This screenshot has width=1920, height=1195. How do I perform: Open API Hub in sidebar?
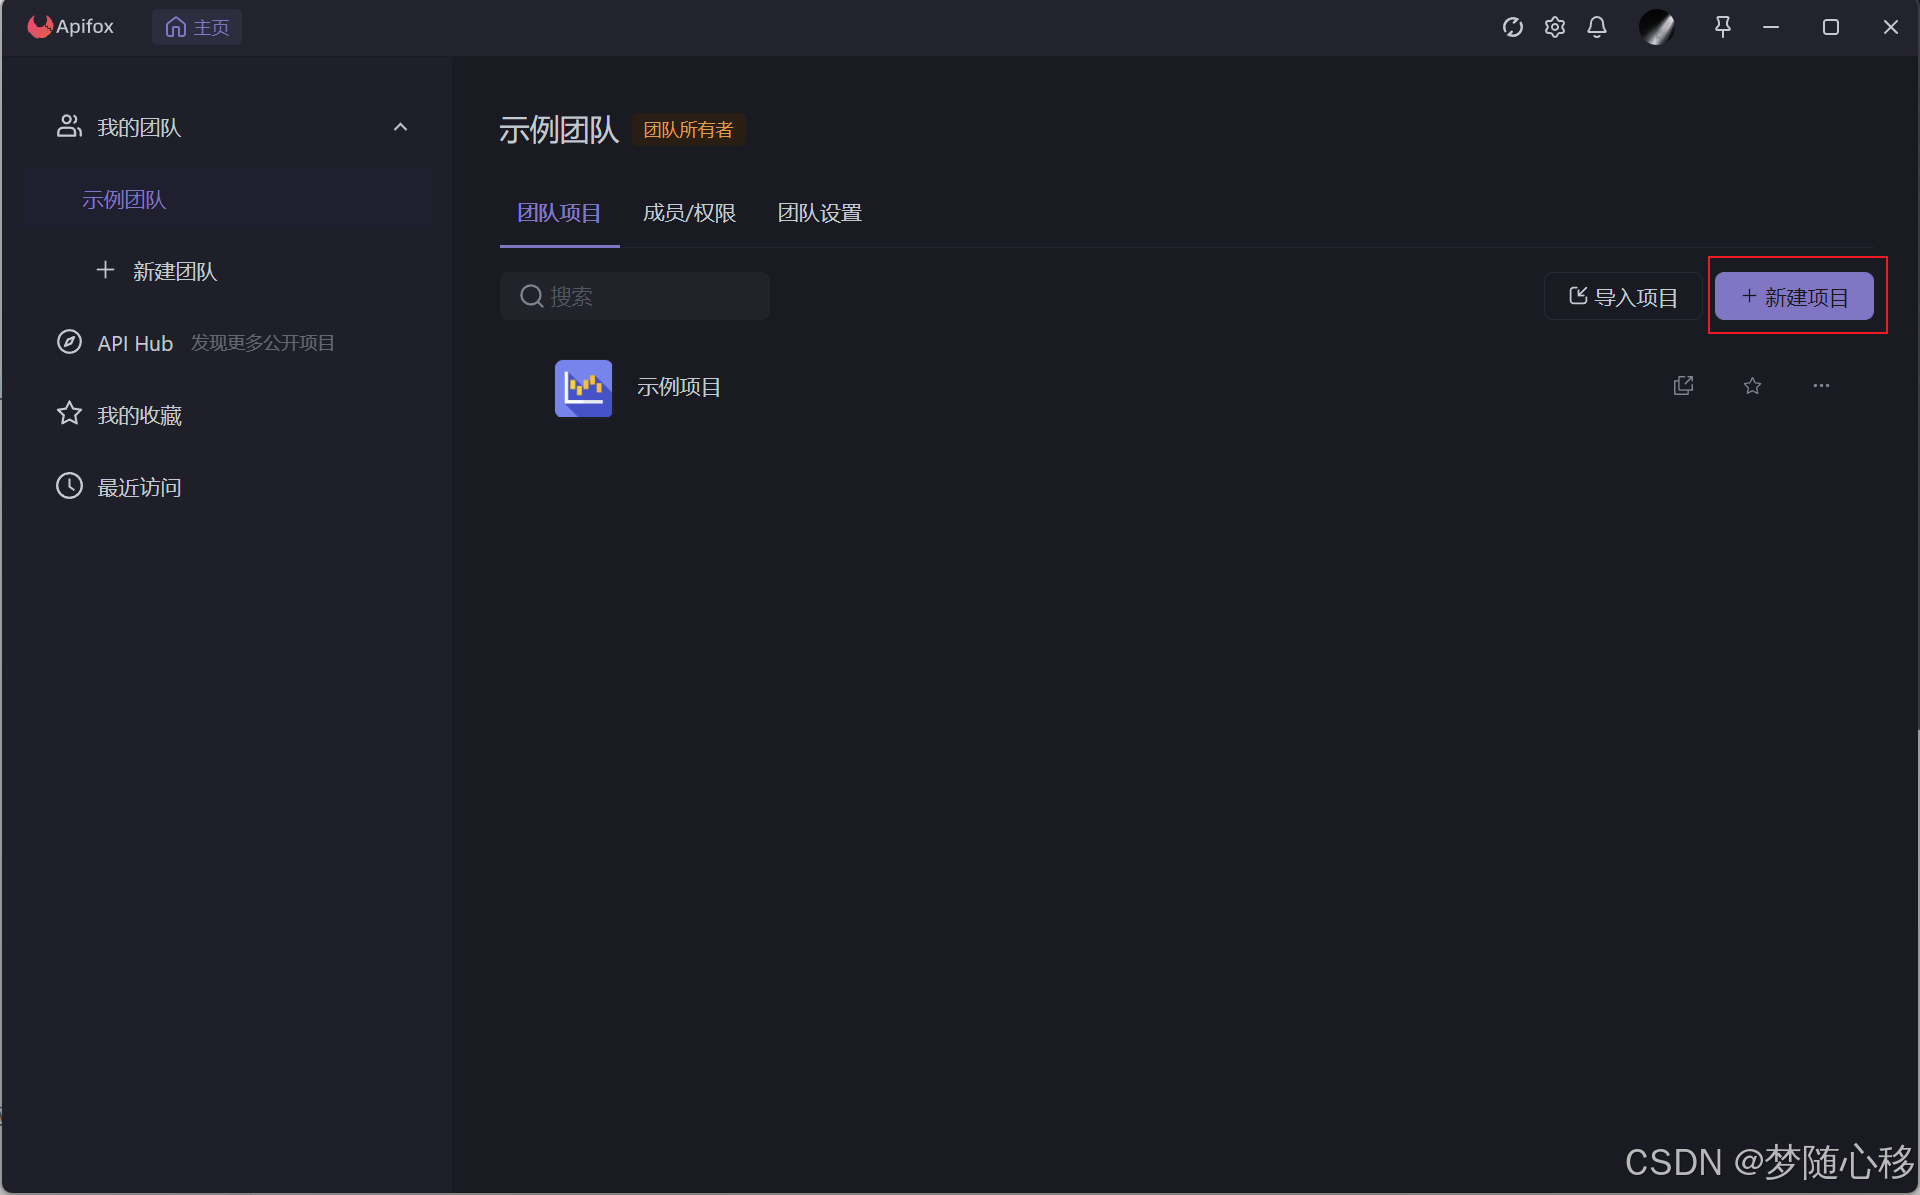point(135,343)
